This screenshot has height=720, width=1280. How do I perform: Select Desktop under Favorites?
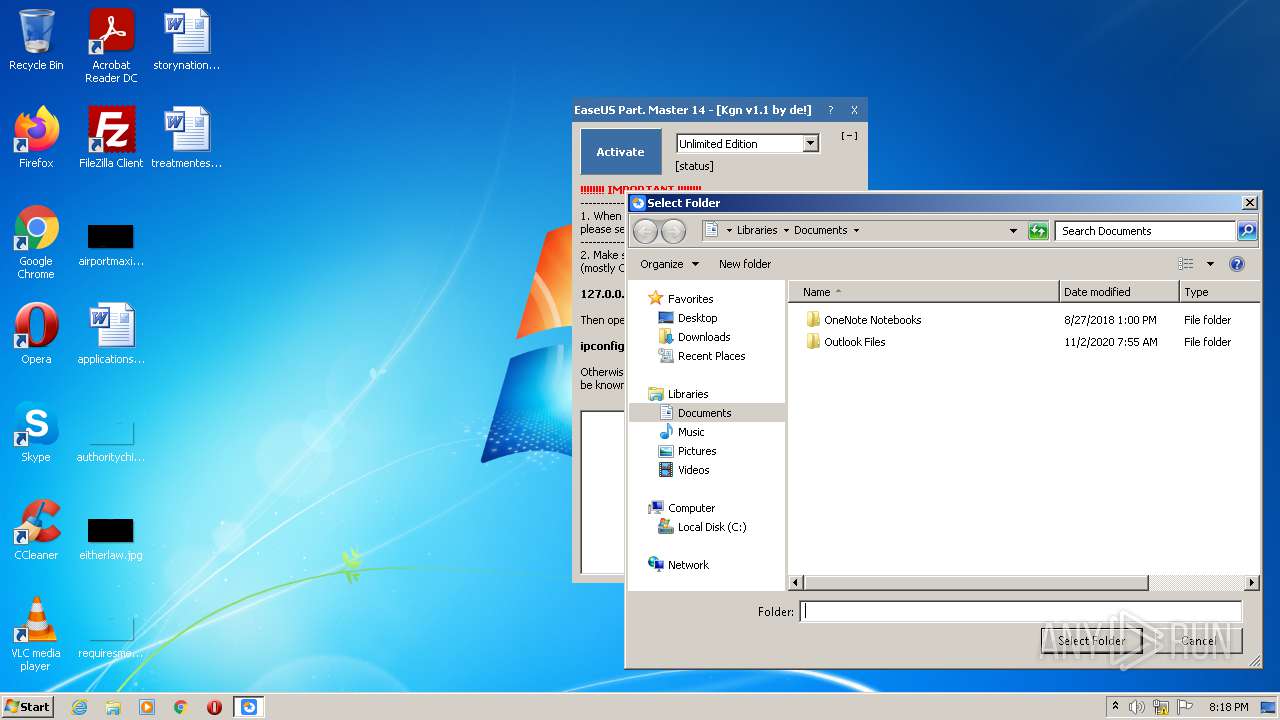[x=697, y=318]
